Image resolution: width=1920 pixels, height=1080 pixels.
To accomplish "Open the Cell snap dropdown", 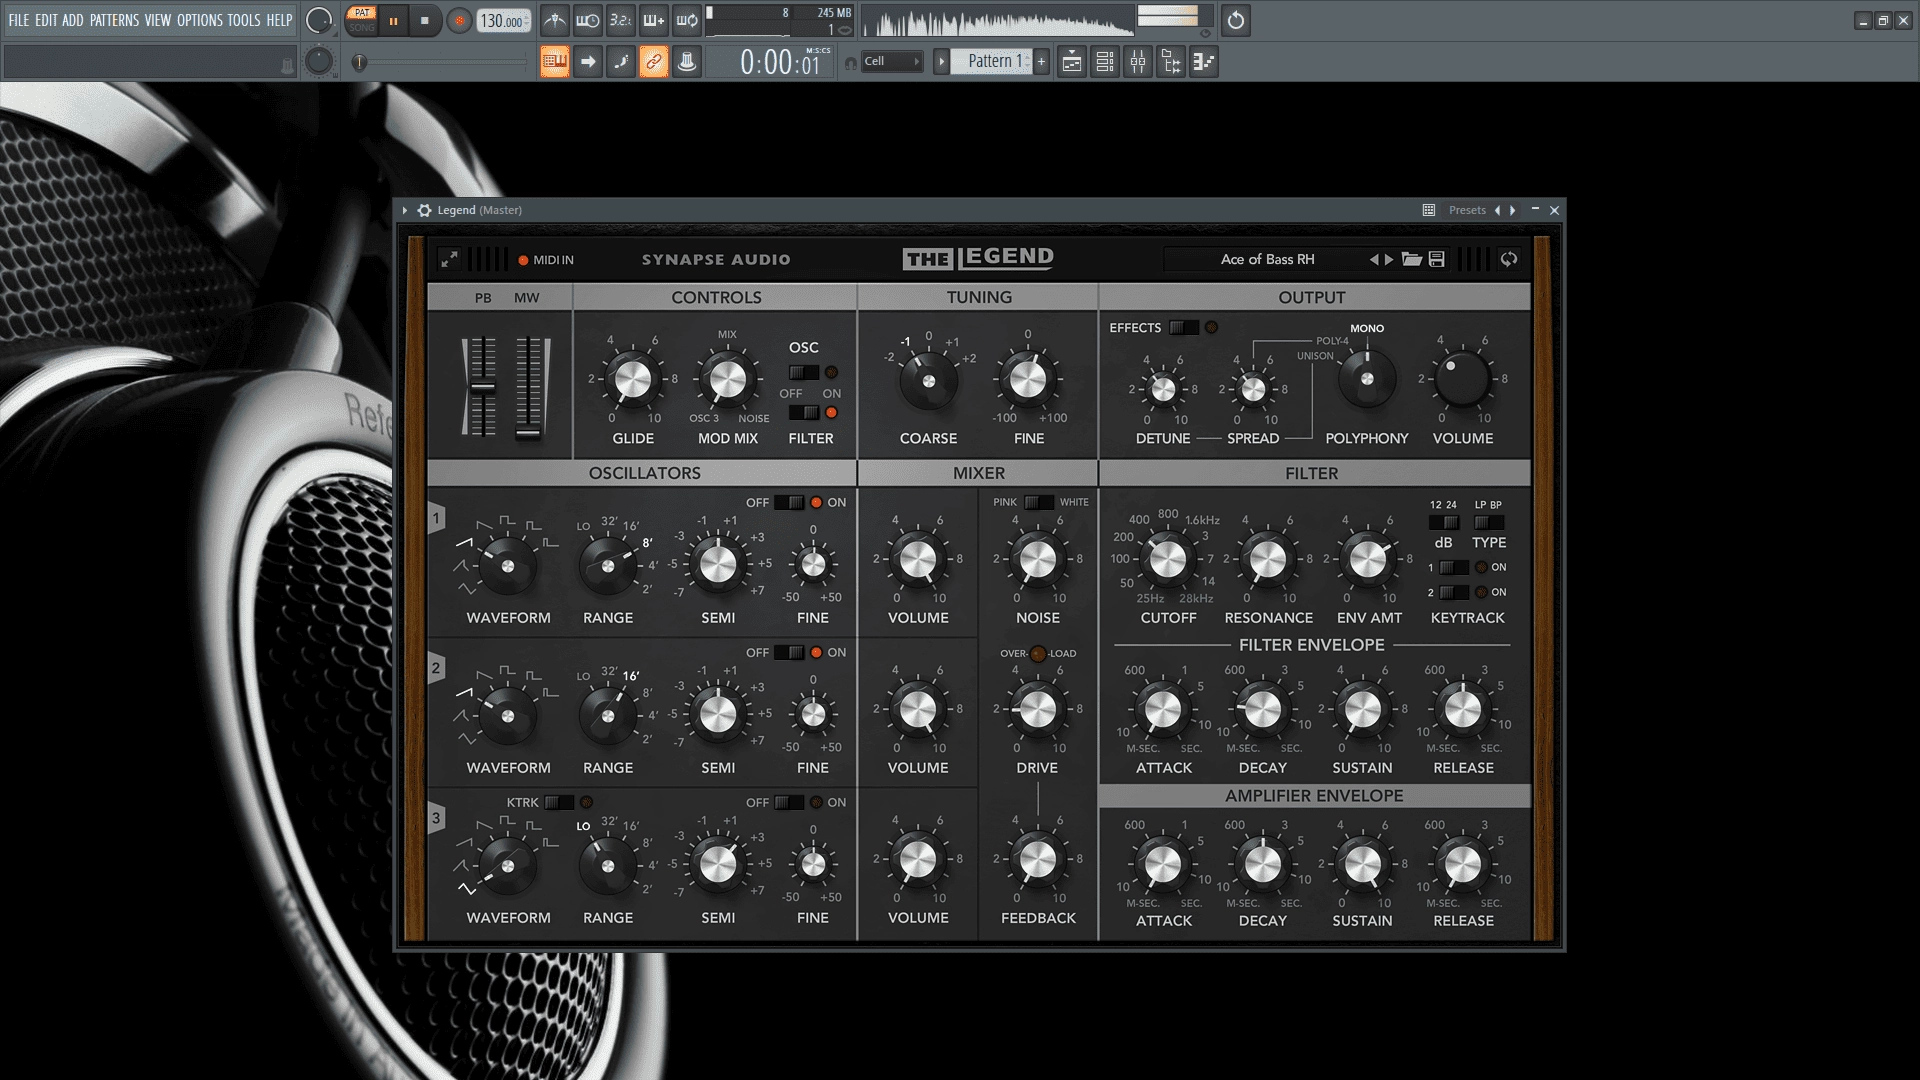I will tap(892, 62).
